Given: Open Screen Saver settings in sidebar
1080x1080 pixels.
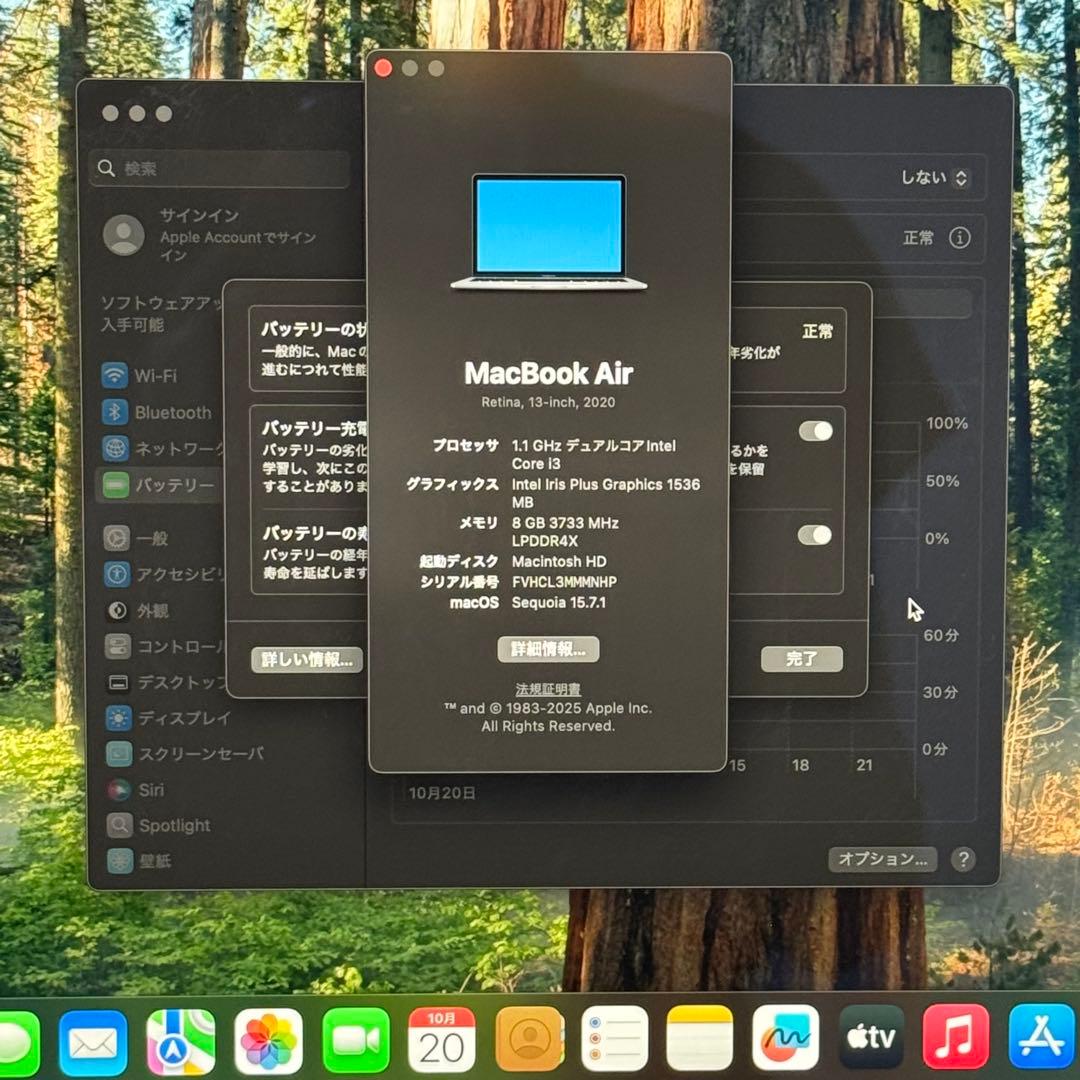Looking at the screenshot, I should (185, 754).
